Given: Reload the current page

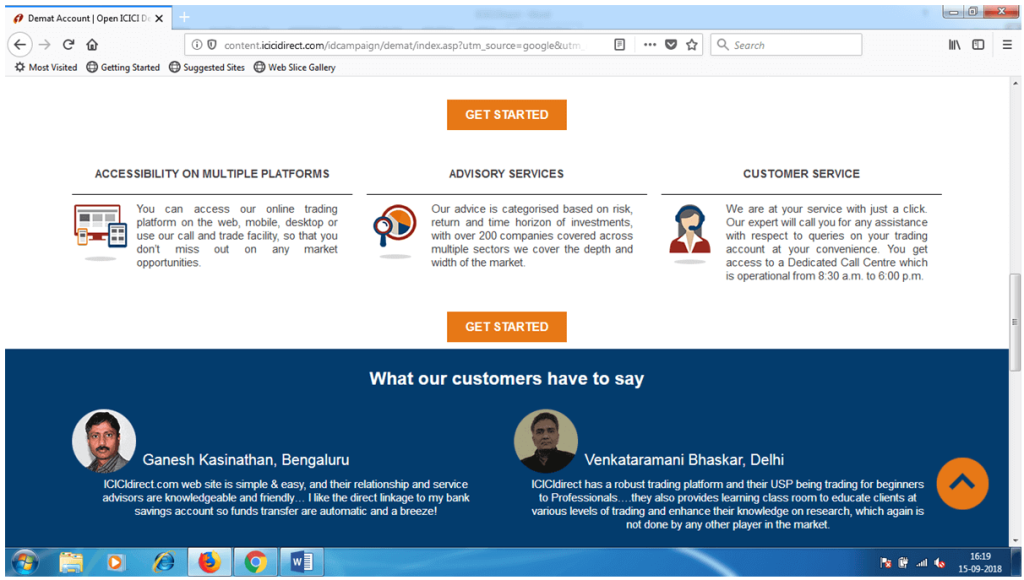Looking at the screenshot, I should [69, 44].
